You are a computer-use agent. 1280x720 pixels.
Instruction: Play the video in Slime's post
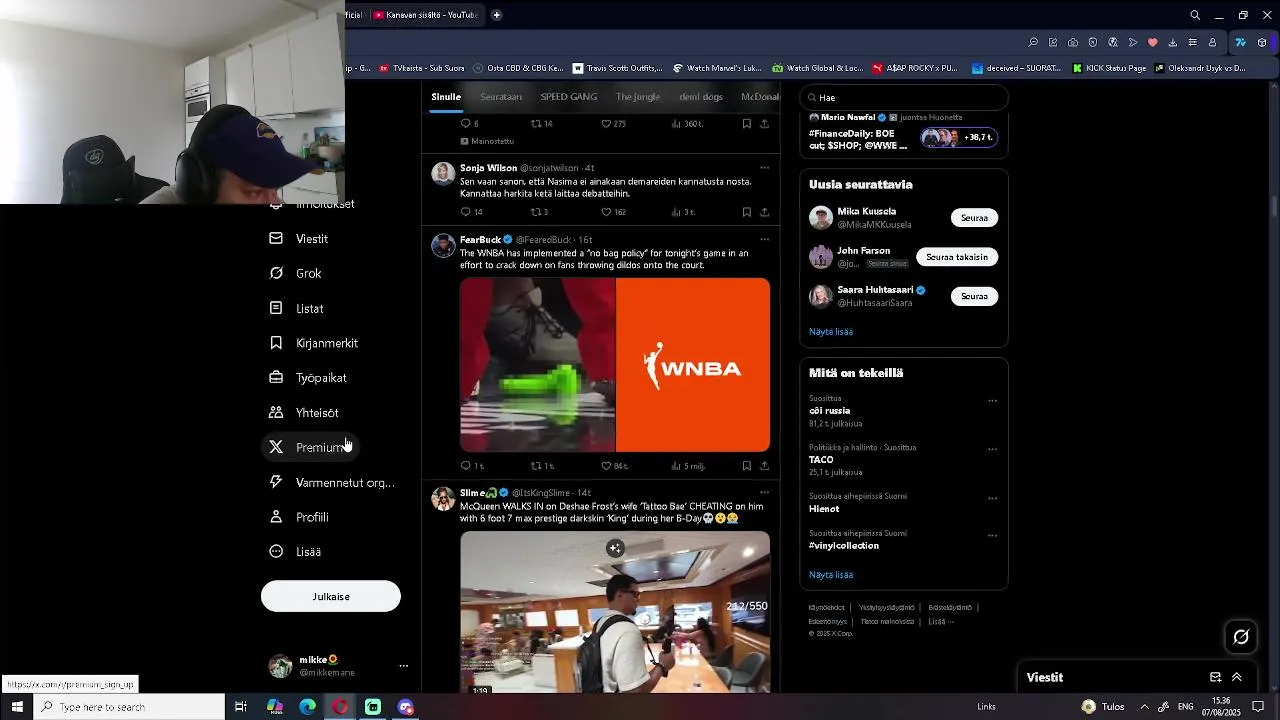[615, 611]
